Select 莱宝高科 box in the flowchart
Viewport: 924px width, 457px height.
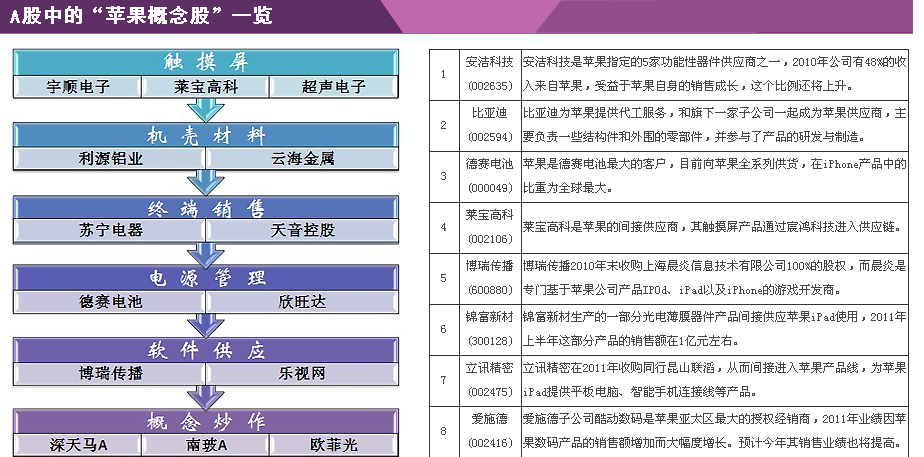click(x=206, y=87)
